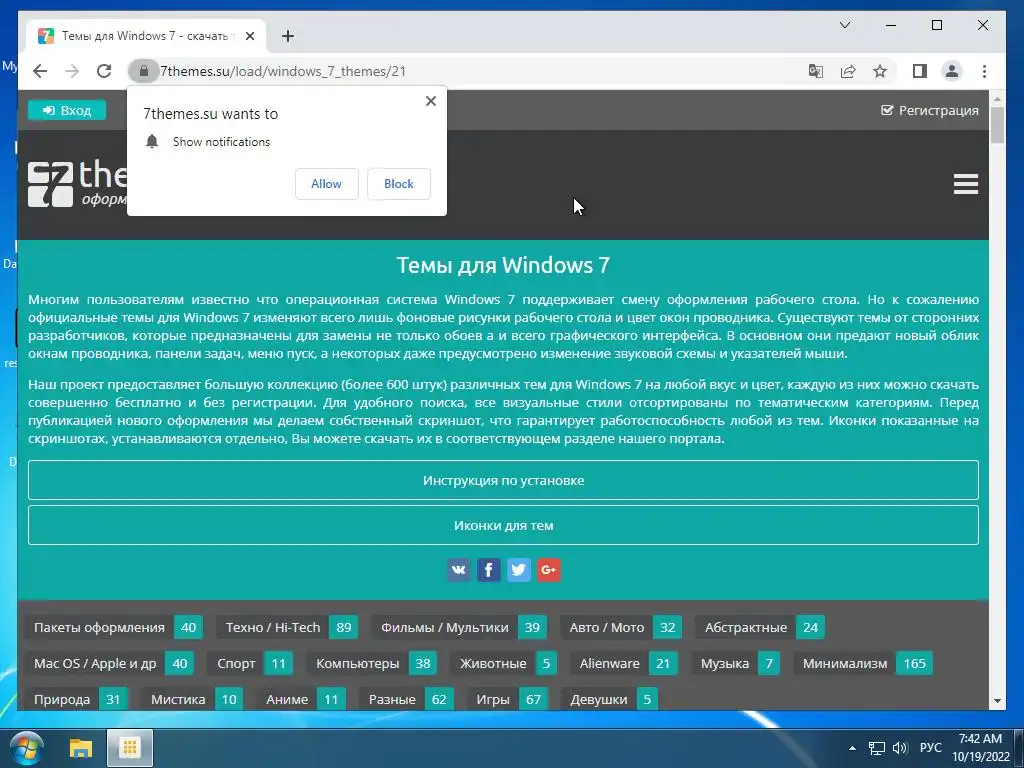This screenshot has width=1024, height=768.
Task: Open the Chrome profile avatar
Action: point(952,71)
